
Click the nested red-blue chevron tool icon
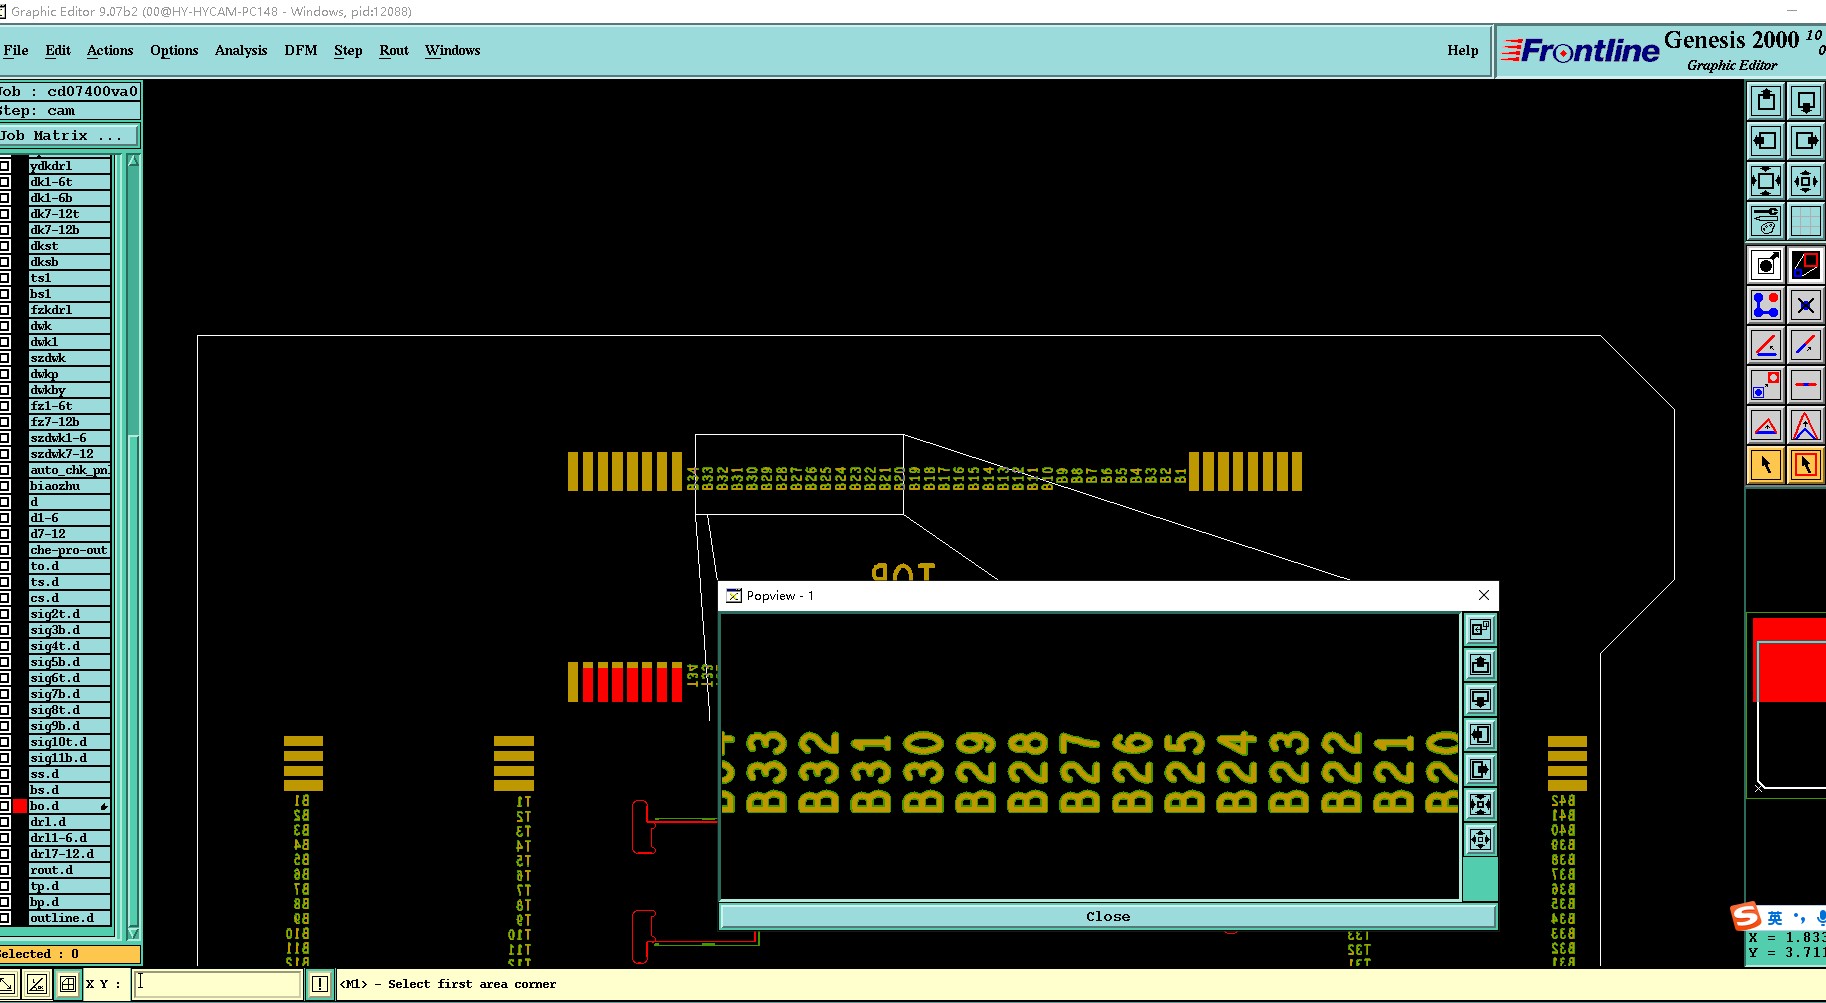(1805, 425)
